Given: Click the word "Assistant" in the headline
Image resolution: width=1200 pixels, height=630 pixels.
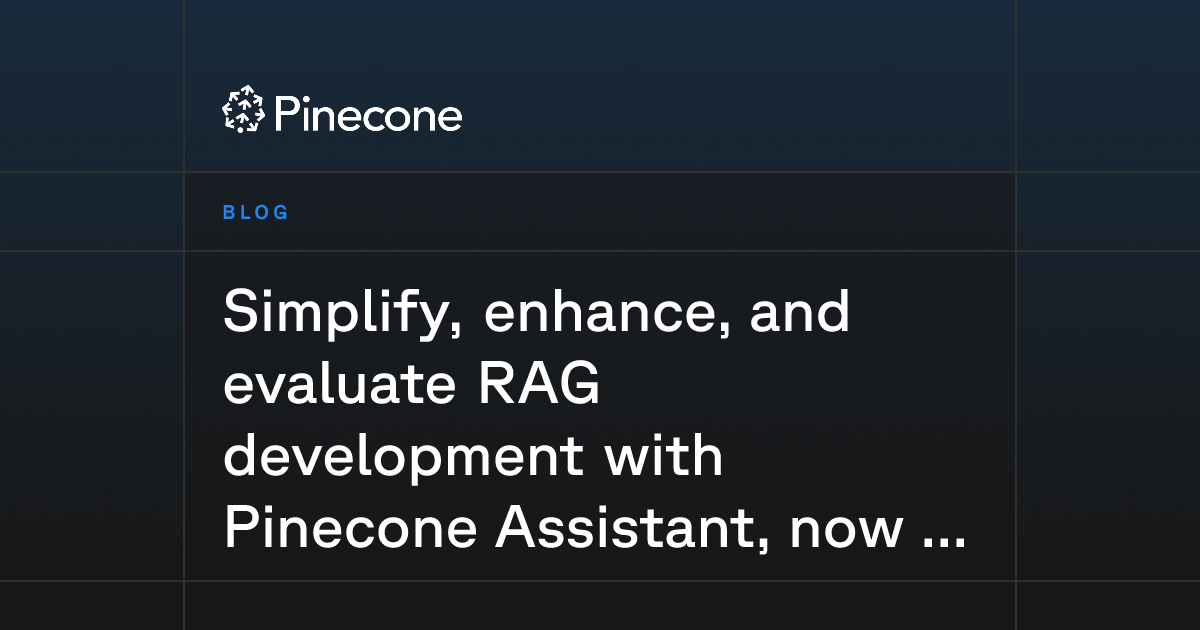Looking at the screenshot, I should (631, 531).
